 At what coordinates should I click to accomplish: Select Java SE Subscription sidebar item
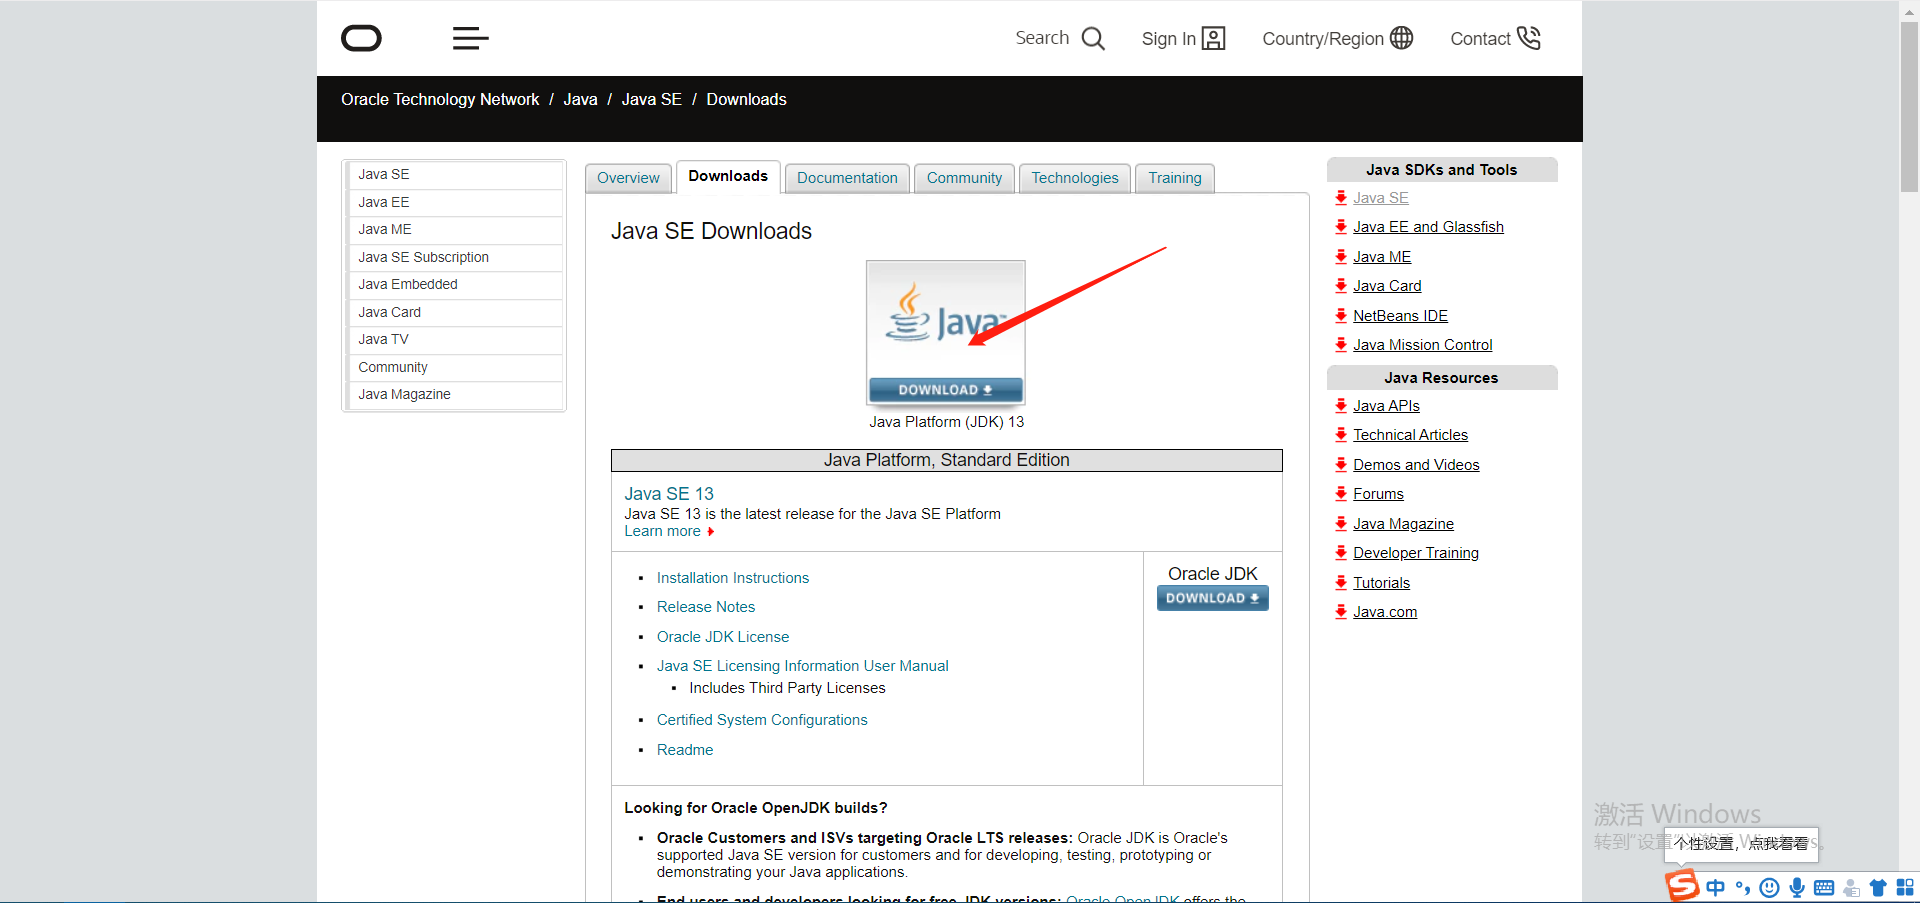pos(454,257)
